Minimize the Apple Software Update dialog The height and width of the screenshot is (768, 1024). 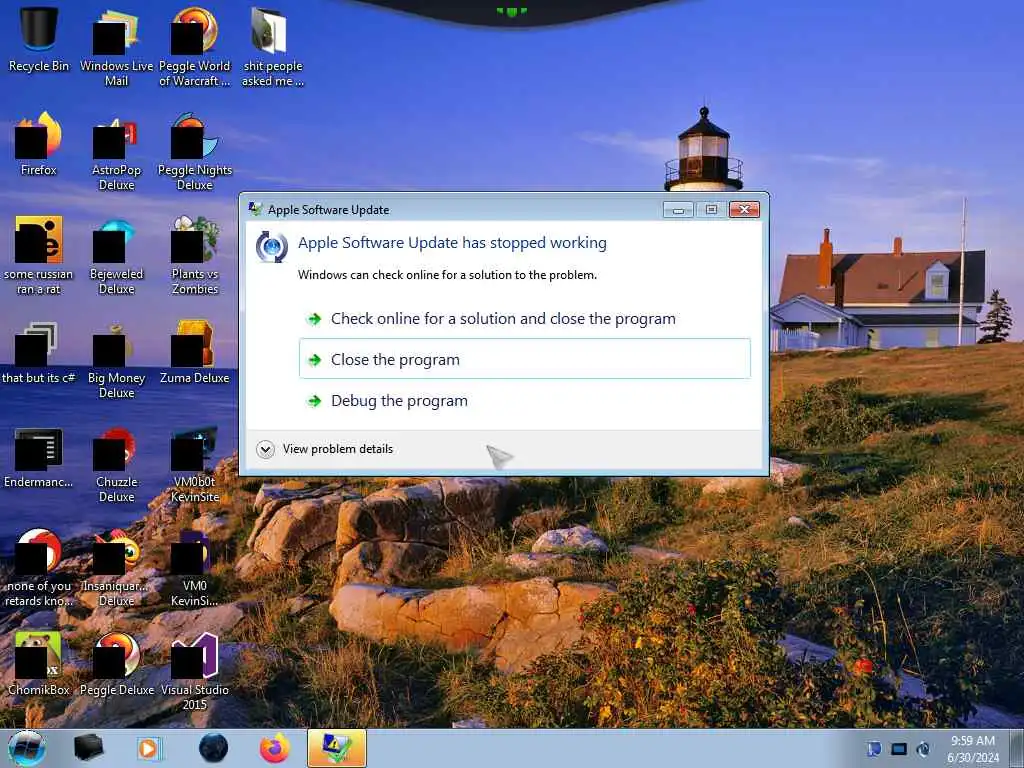click(x=679, y=210)
